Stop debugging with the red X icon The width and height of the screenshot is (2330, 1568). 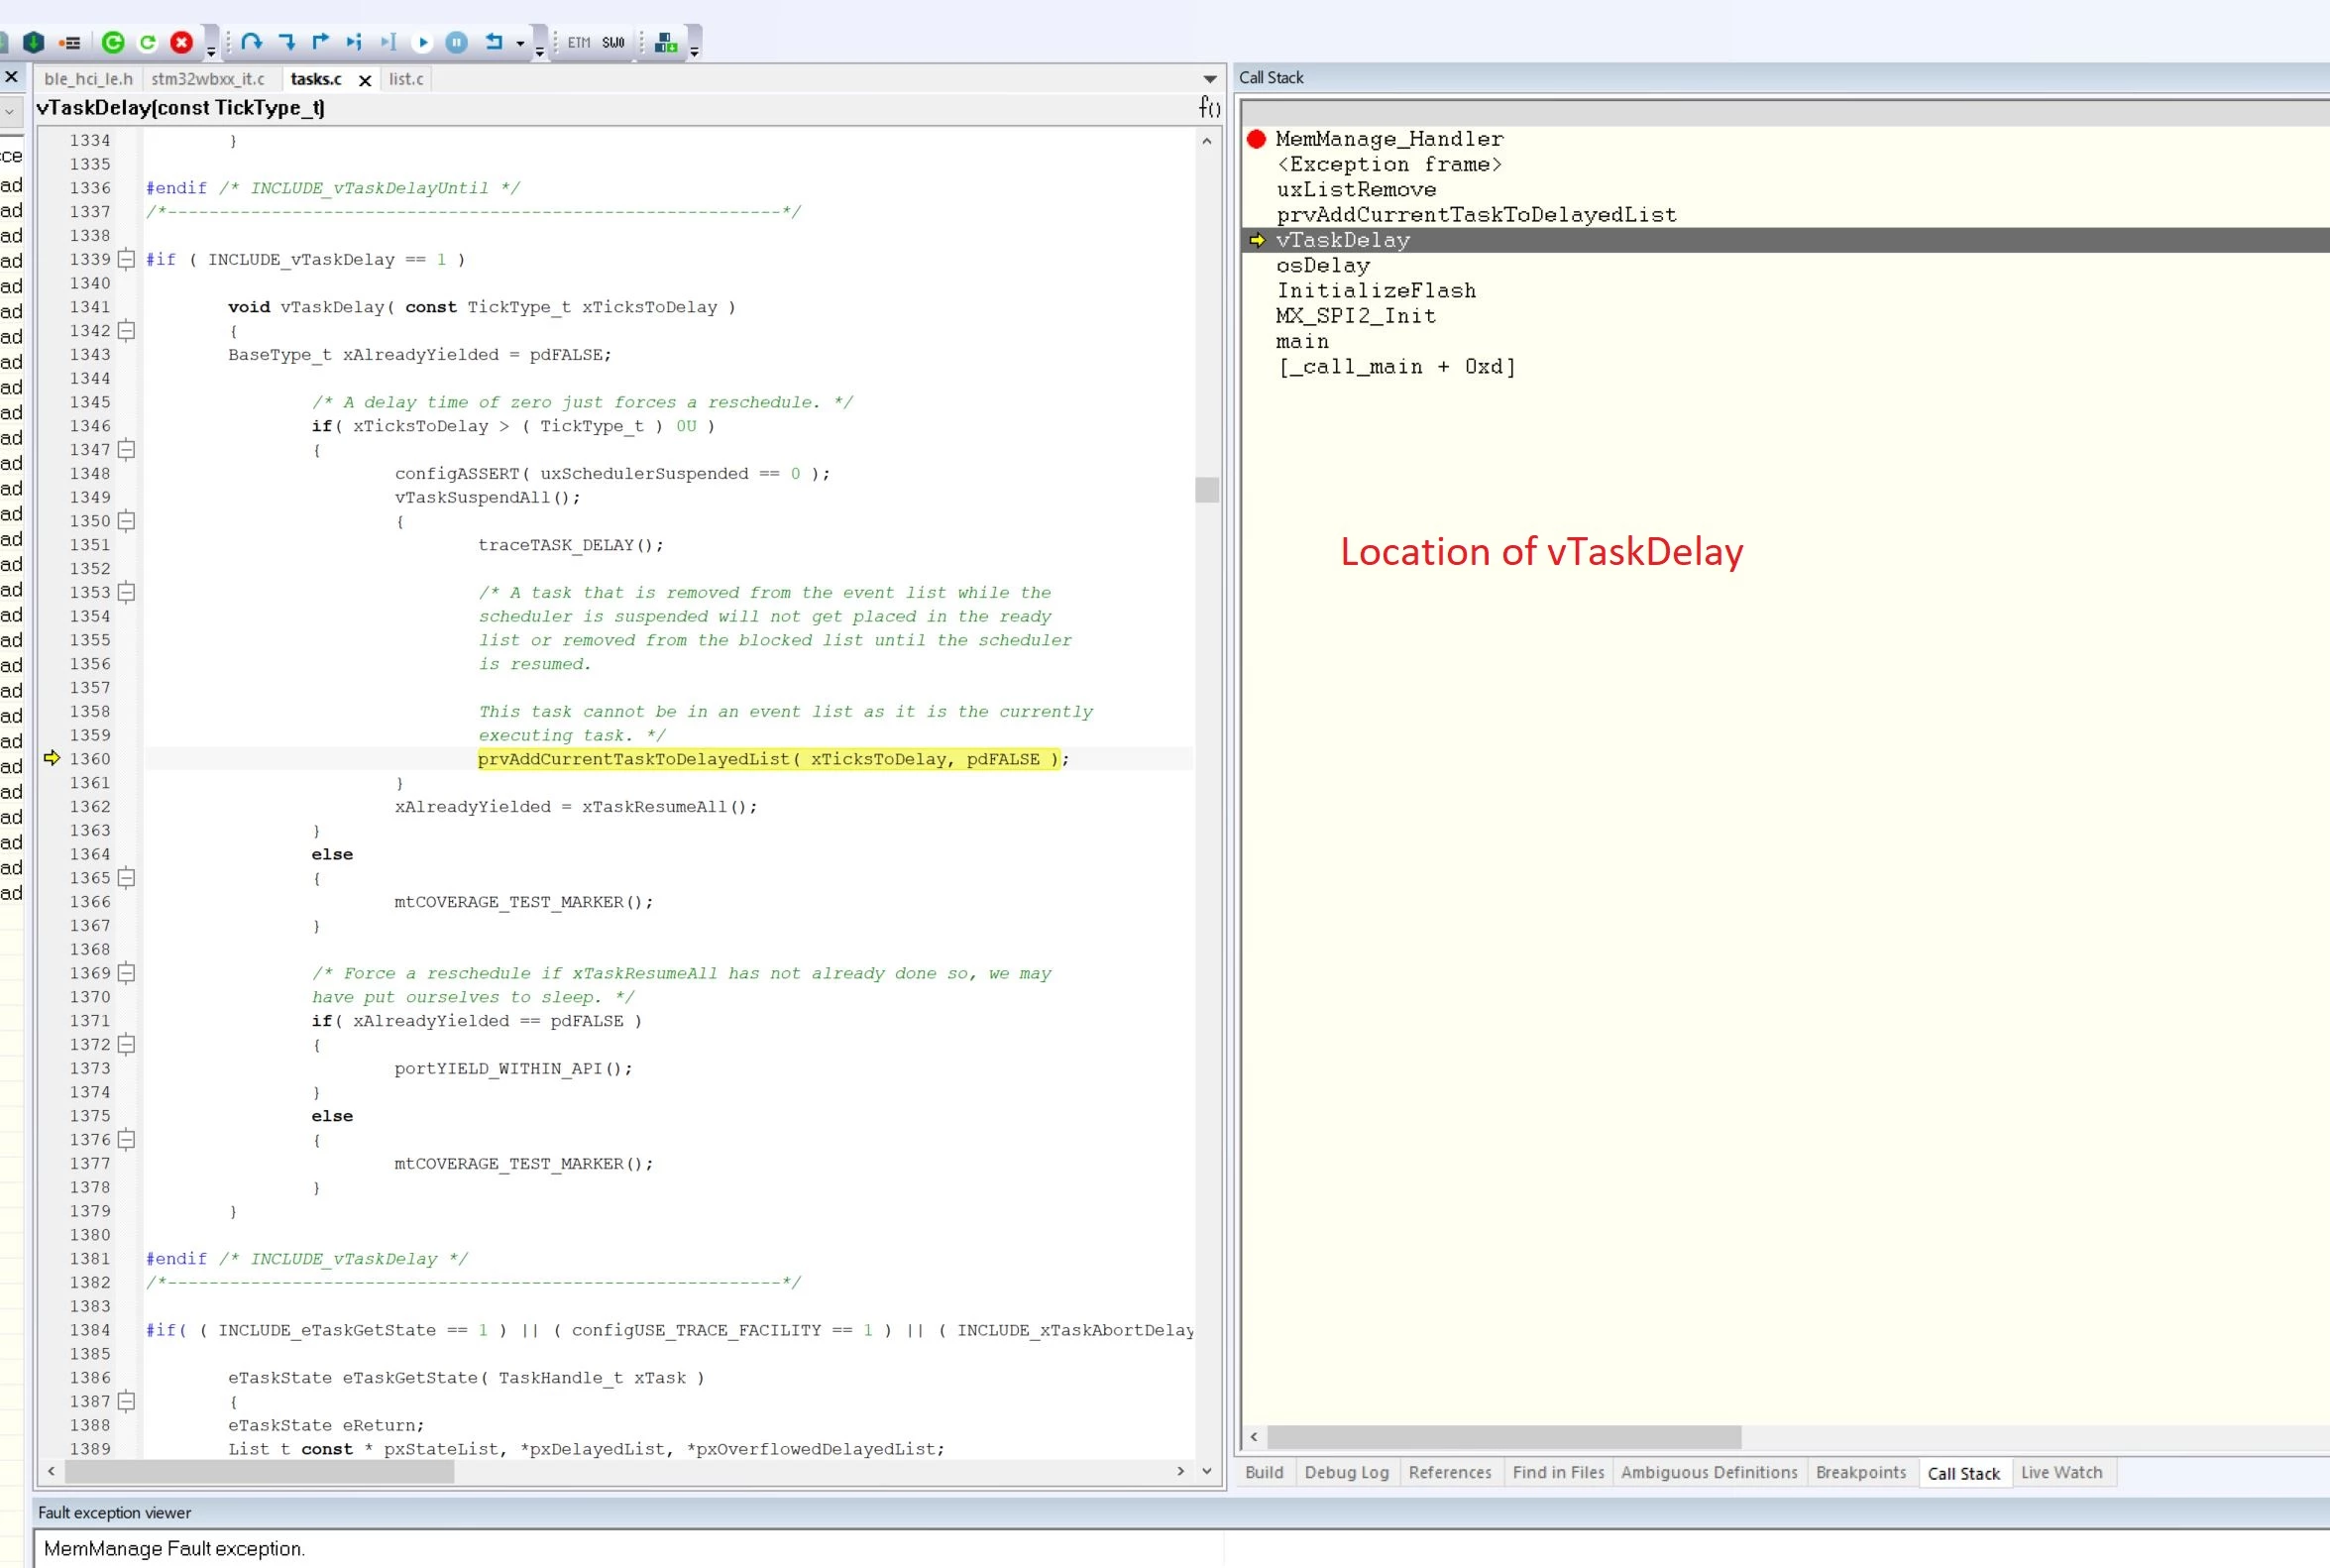click(182, 42)
